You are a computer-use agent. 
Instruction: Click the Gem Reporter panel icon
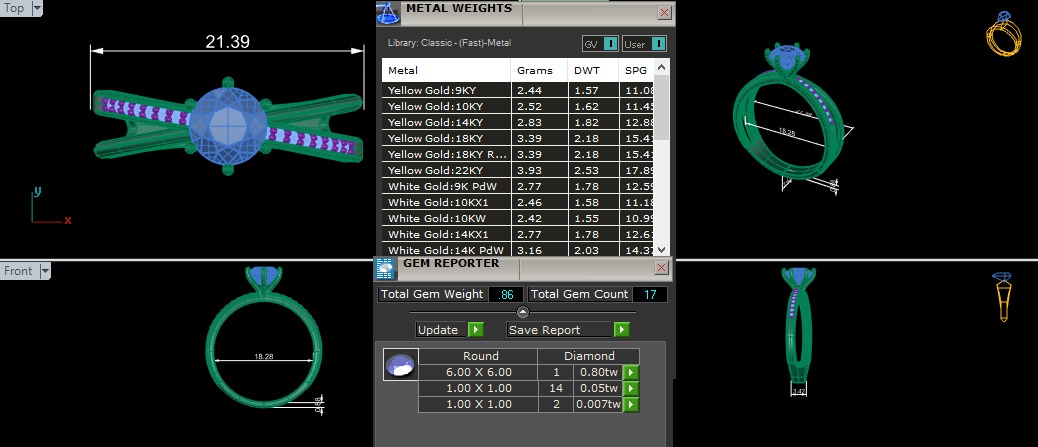(384, 268)
